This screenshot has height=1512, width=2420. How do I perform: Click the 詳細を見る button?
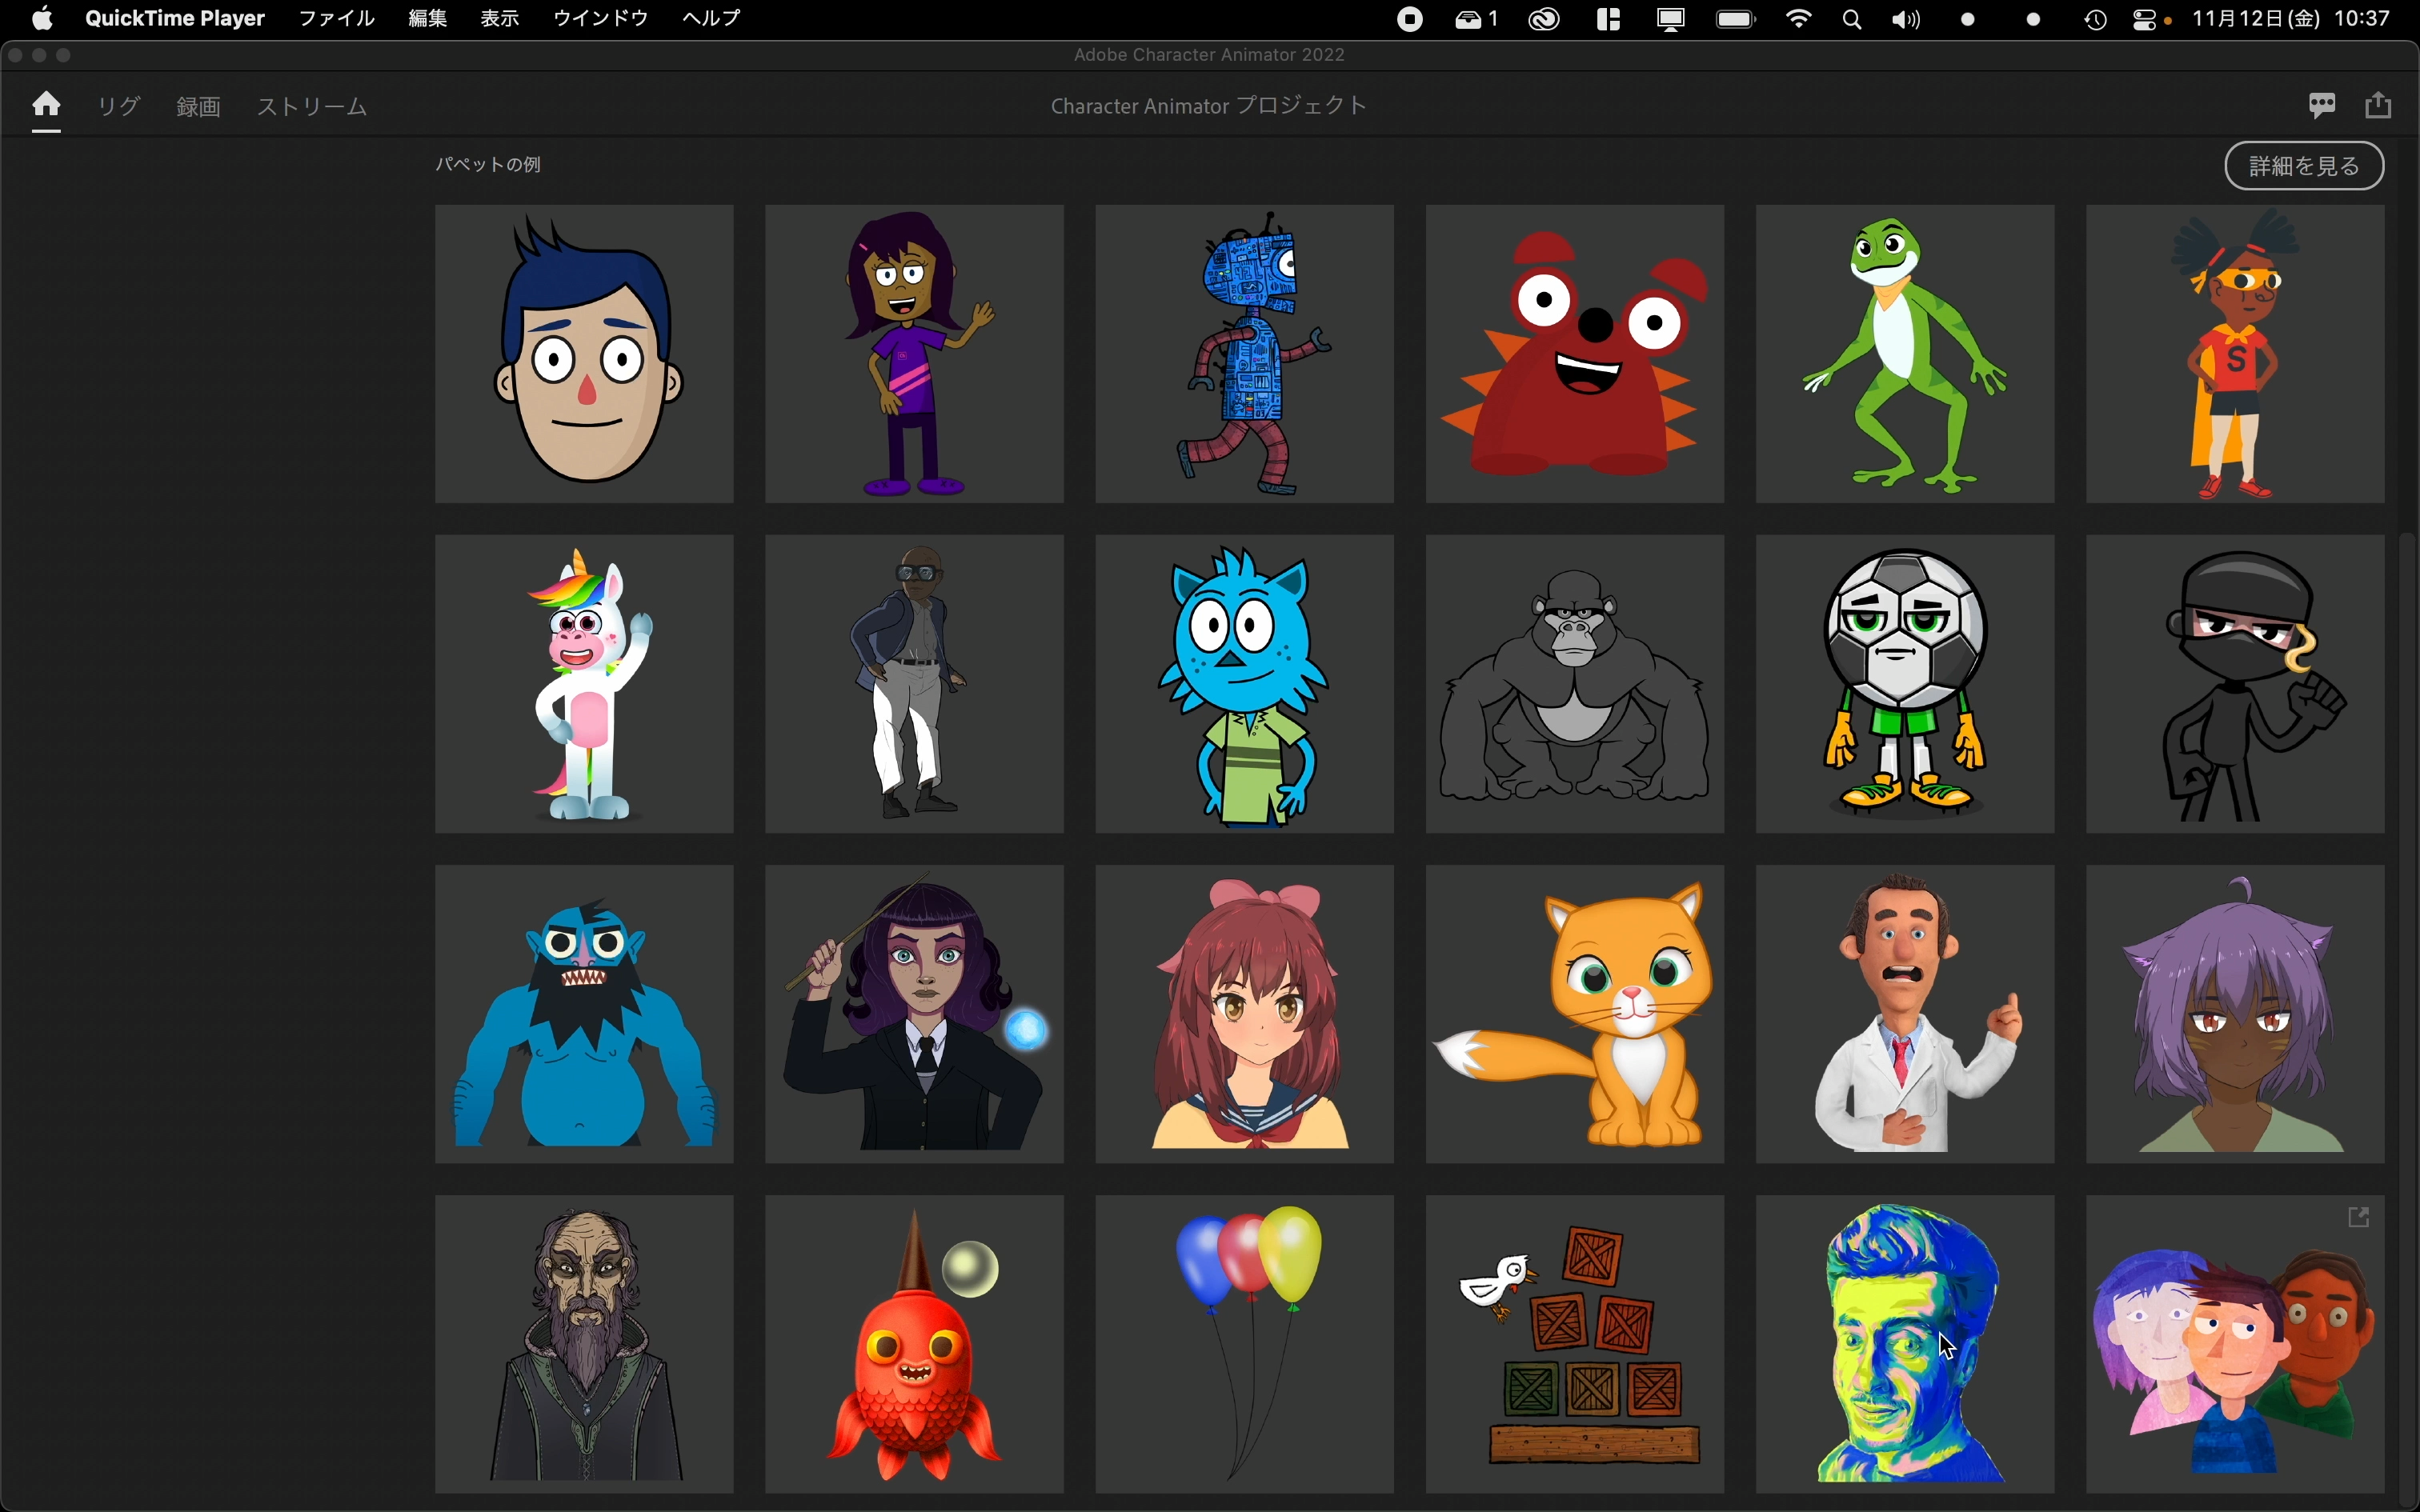[2303, 166]
